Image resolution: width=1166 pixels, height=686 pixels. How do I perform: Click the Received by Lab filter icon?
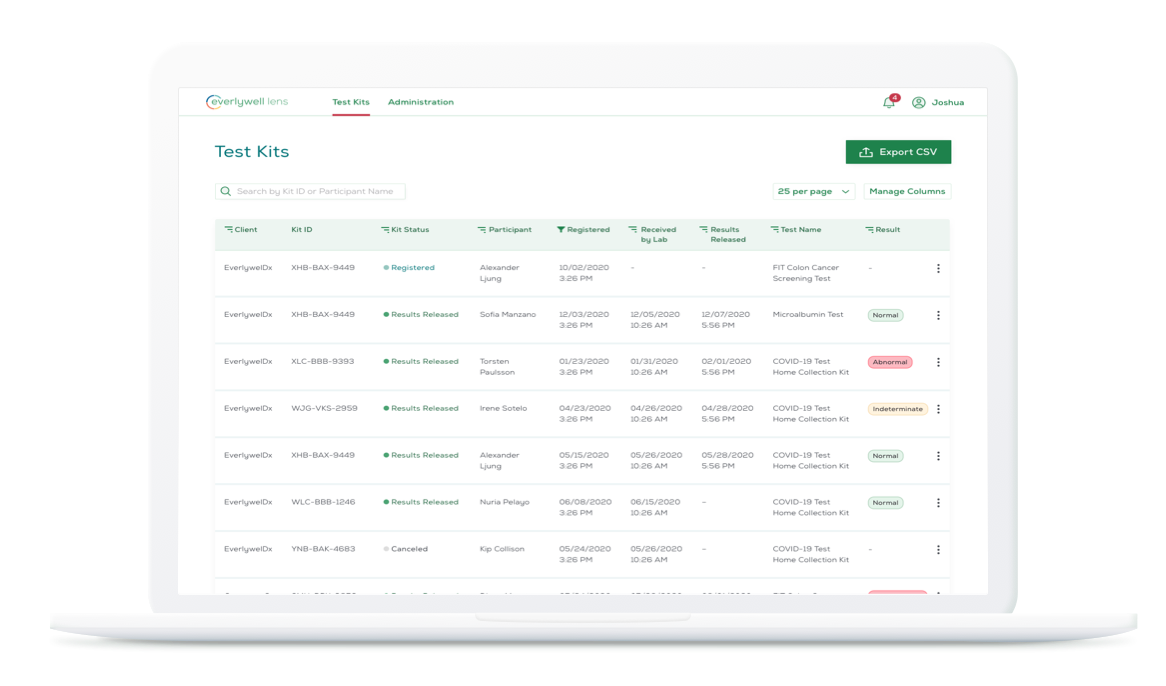coord(633,230)
